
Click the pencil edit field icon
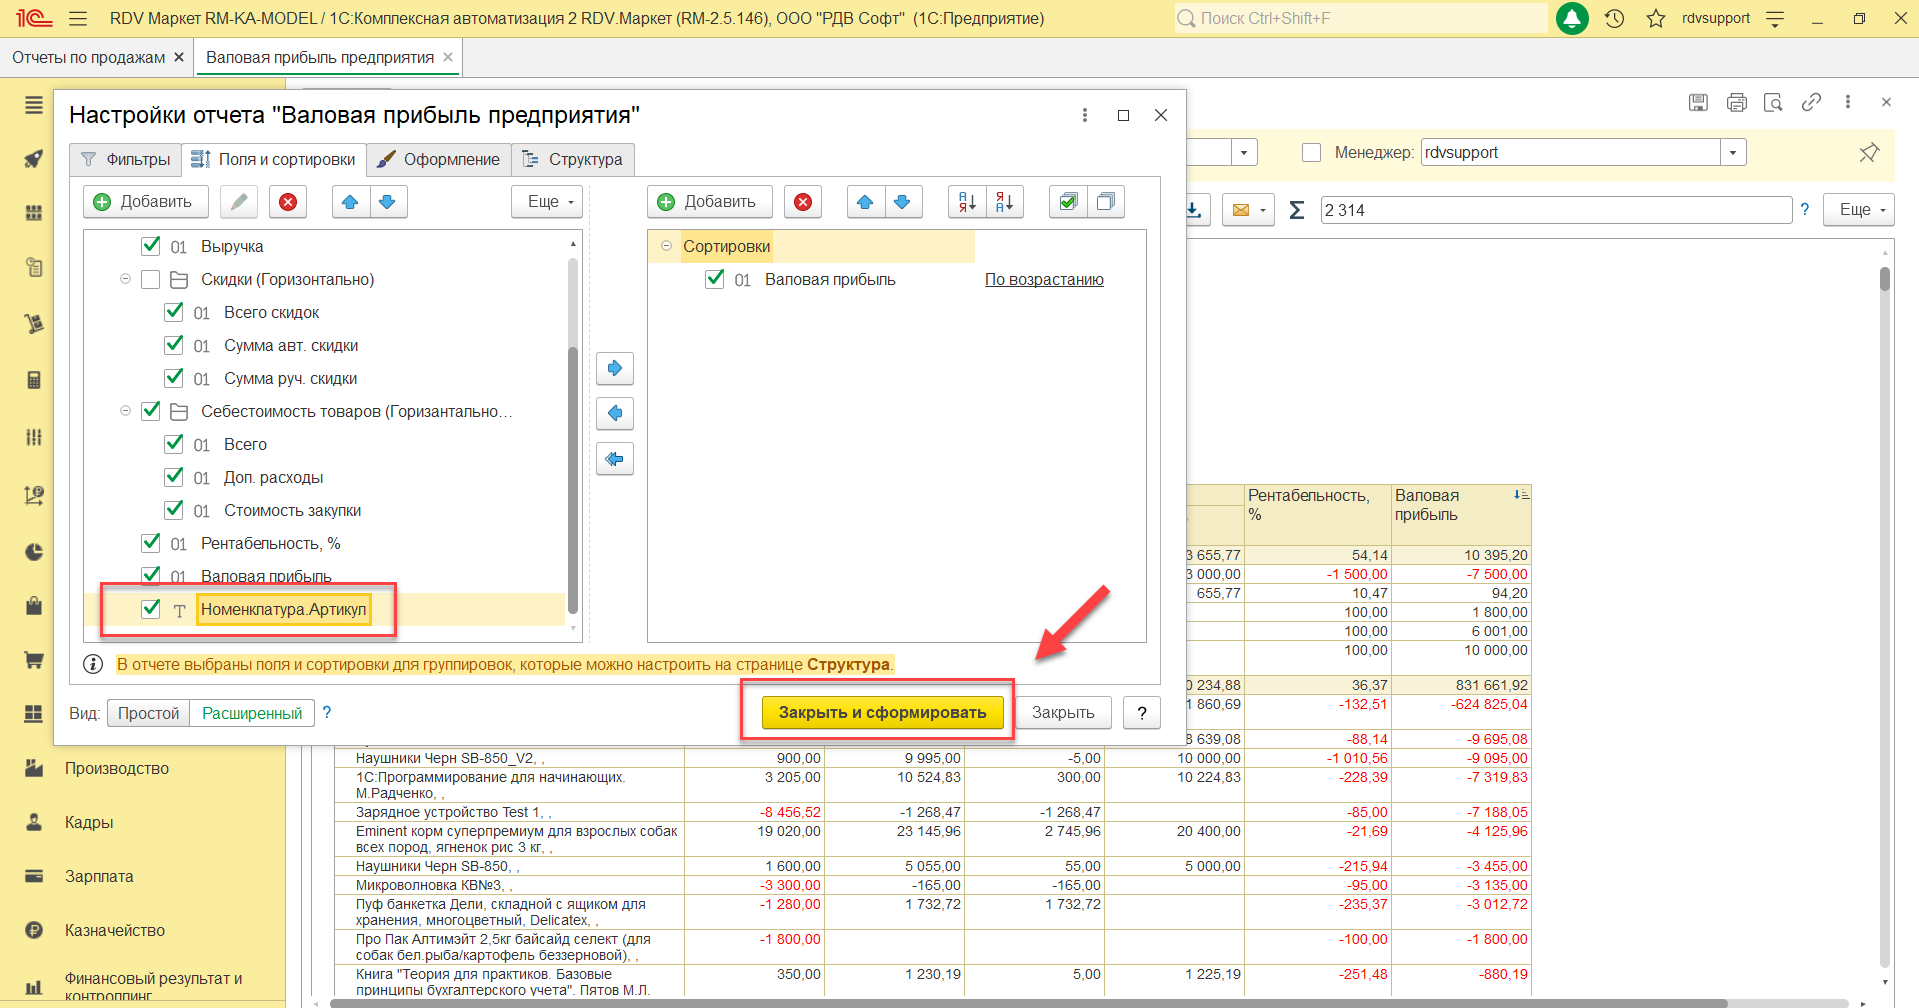click(x=239, y=202)
